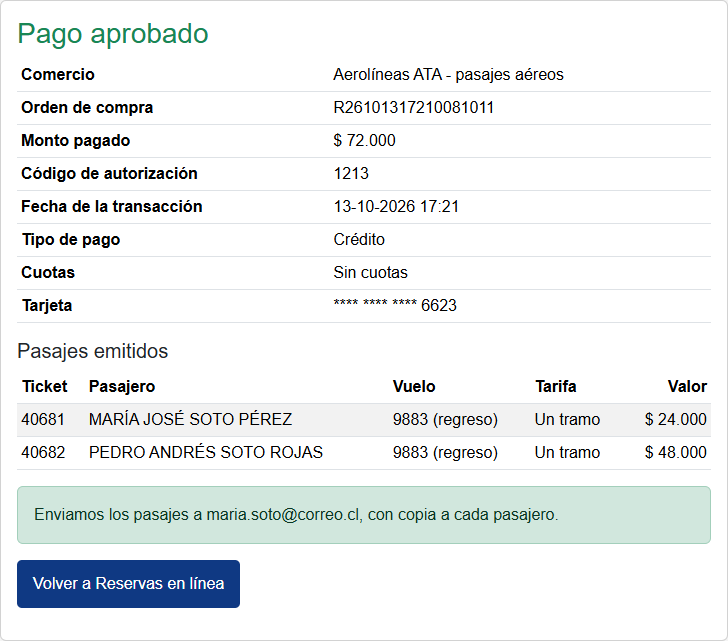Select the $ 72.000 paid amount
Viewport: 728px width, 641px height.
364,140
